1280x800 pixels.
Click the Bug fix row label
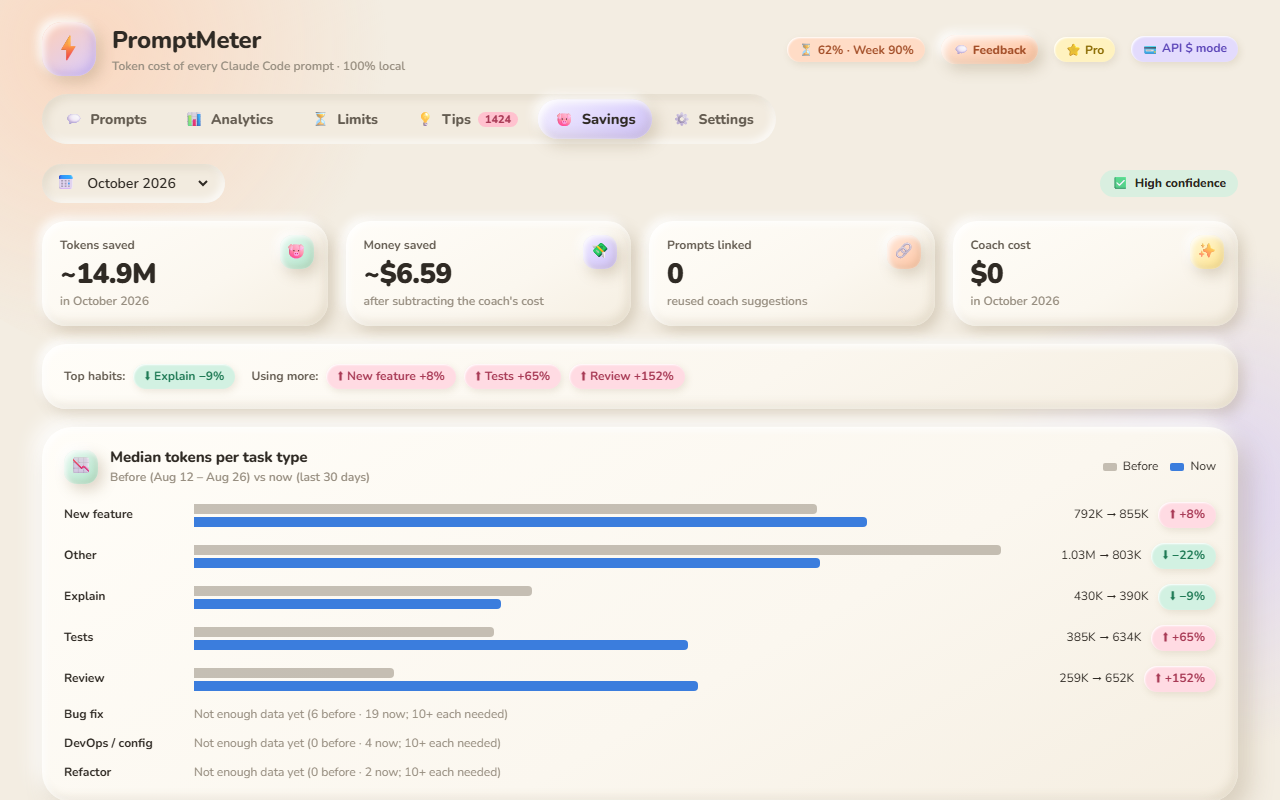pos(84,714)
